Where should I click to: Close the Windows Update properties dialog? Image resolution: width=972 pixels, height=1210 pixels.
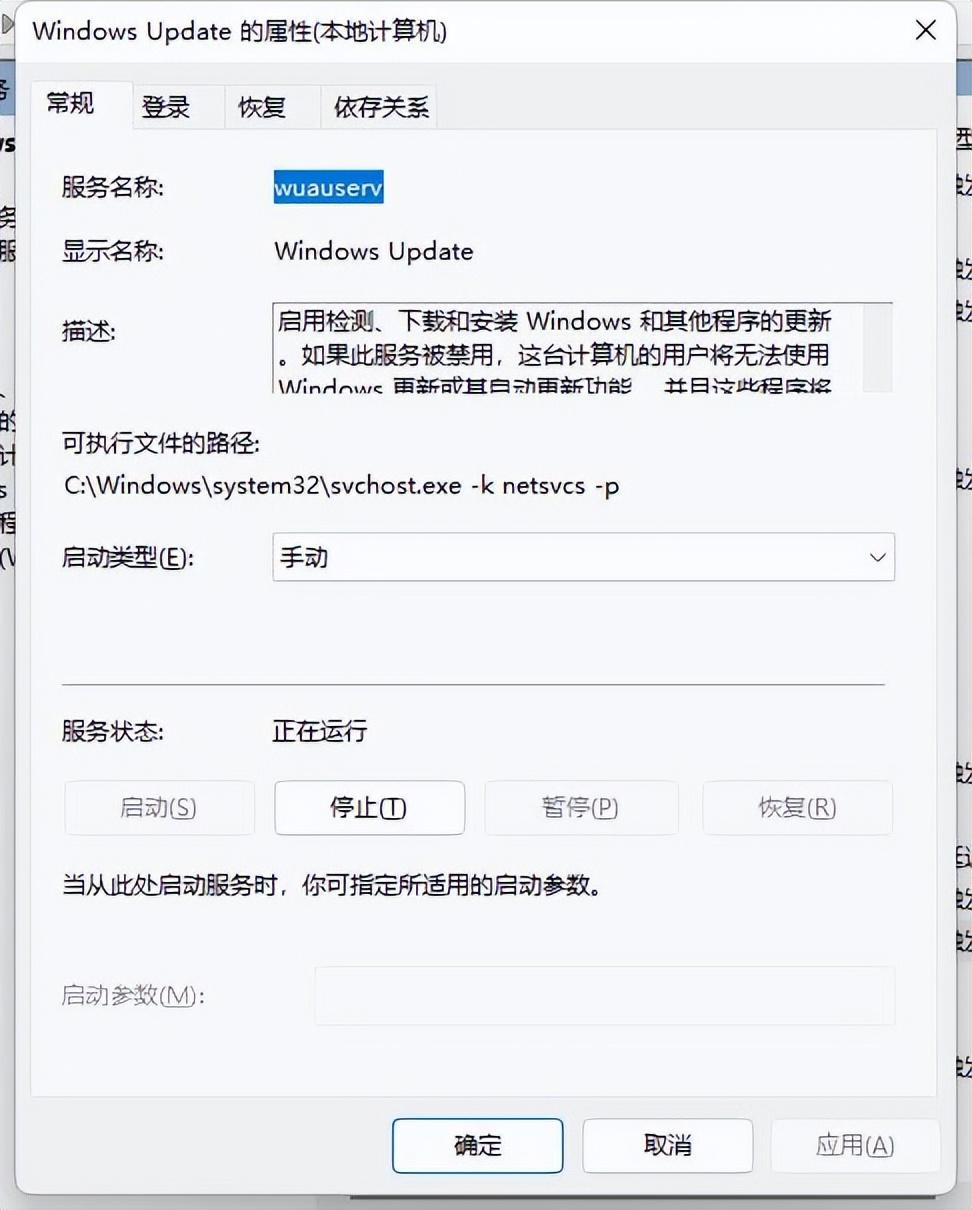pyautogui.click(x=925, y=30)
